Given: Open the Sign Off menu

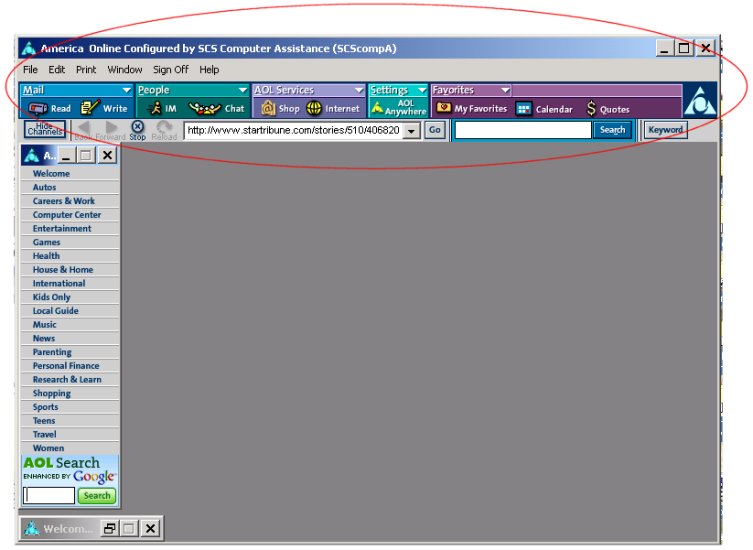Looking at the screenshot, I should tap(170, 70).
